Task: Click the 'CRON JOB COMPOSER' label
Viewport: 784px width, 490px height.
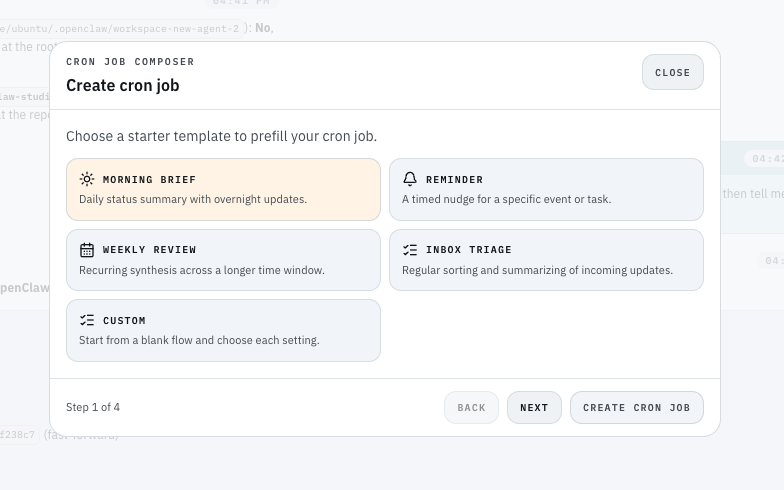Action: pyautogui.click(x=130, y=62)
